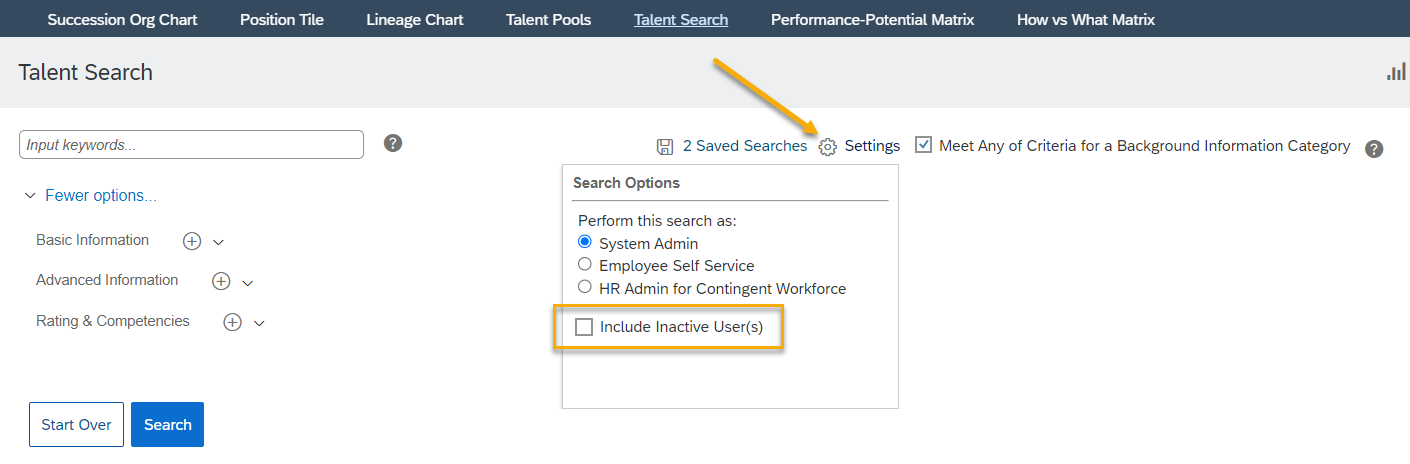Click help icon next to Meet Any Criteria

[1374, 149]
